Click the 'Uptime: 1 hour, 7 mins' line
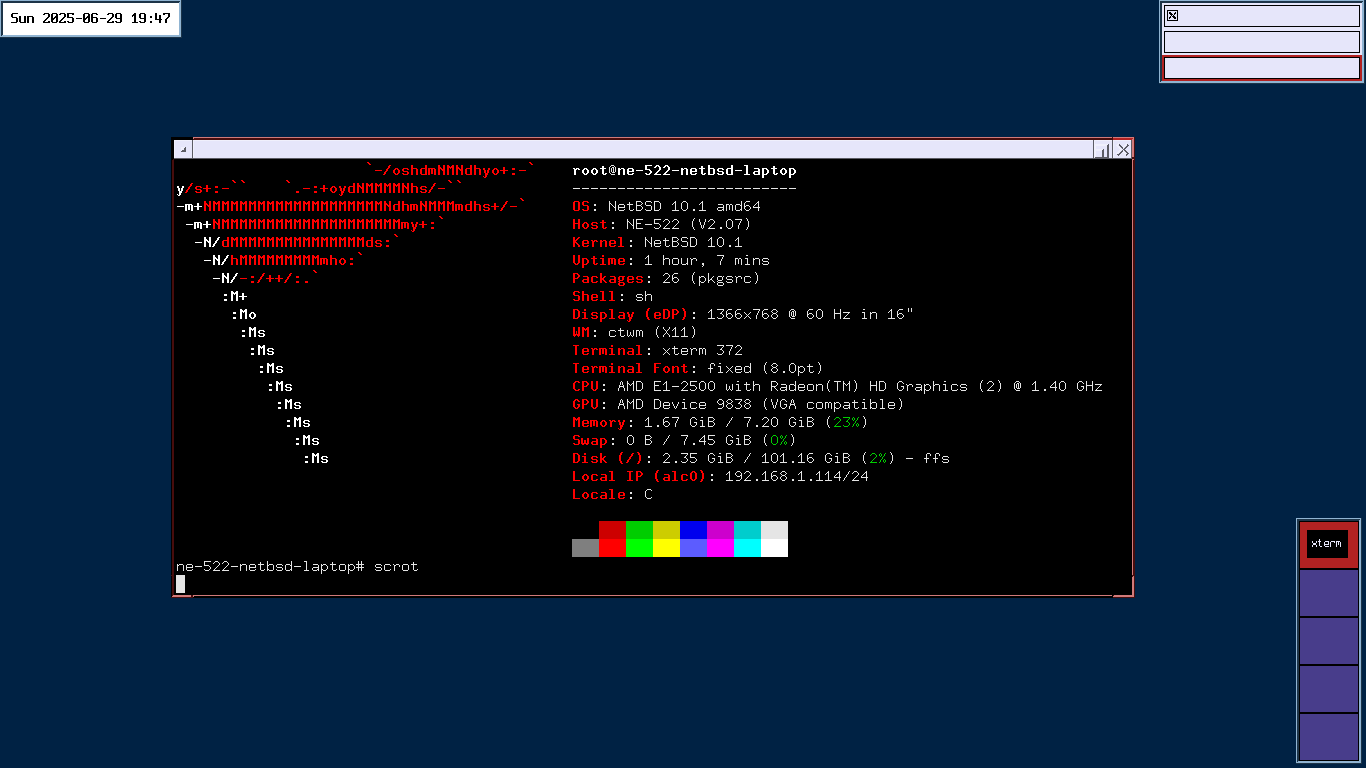Viewport: 1366px width, 768px height. [x=671, y=261]
